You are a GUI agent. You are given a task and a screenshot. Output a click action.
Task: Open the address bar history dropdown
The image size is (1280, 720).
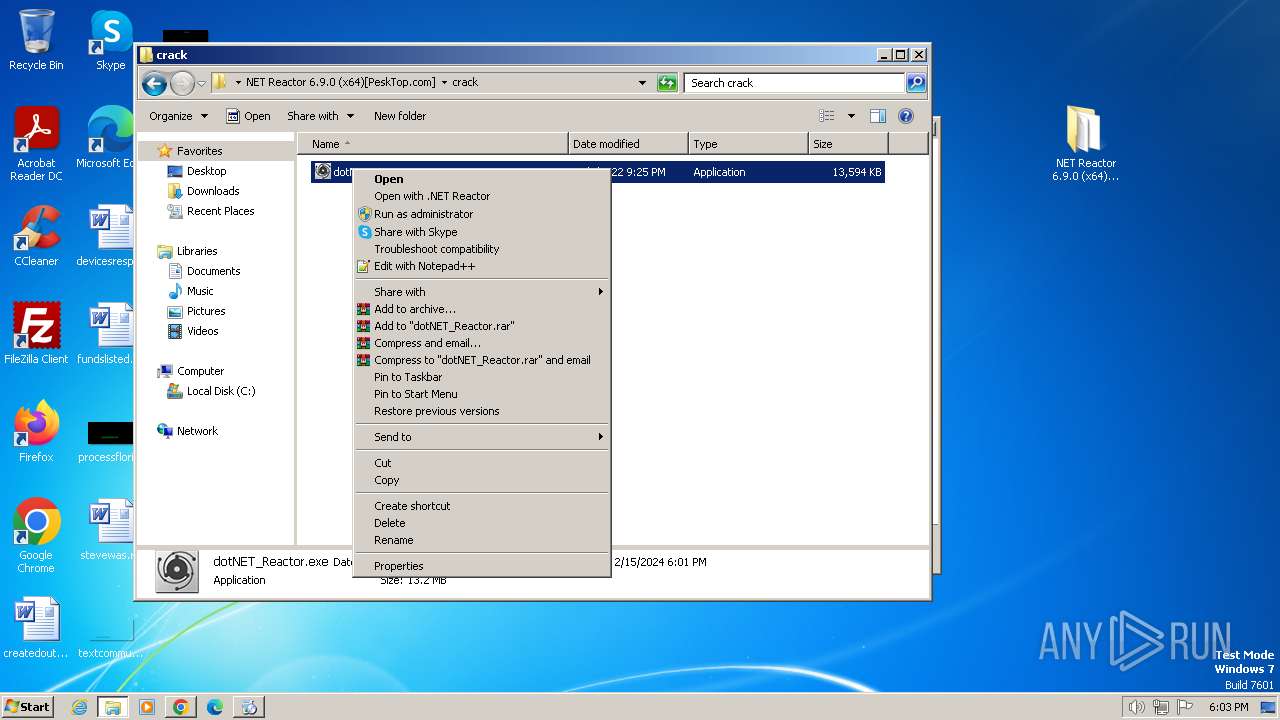tap(642, 83)
